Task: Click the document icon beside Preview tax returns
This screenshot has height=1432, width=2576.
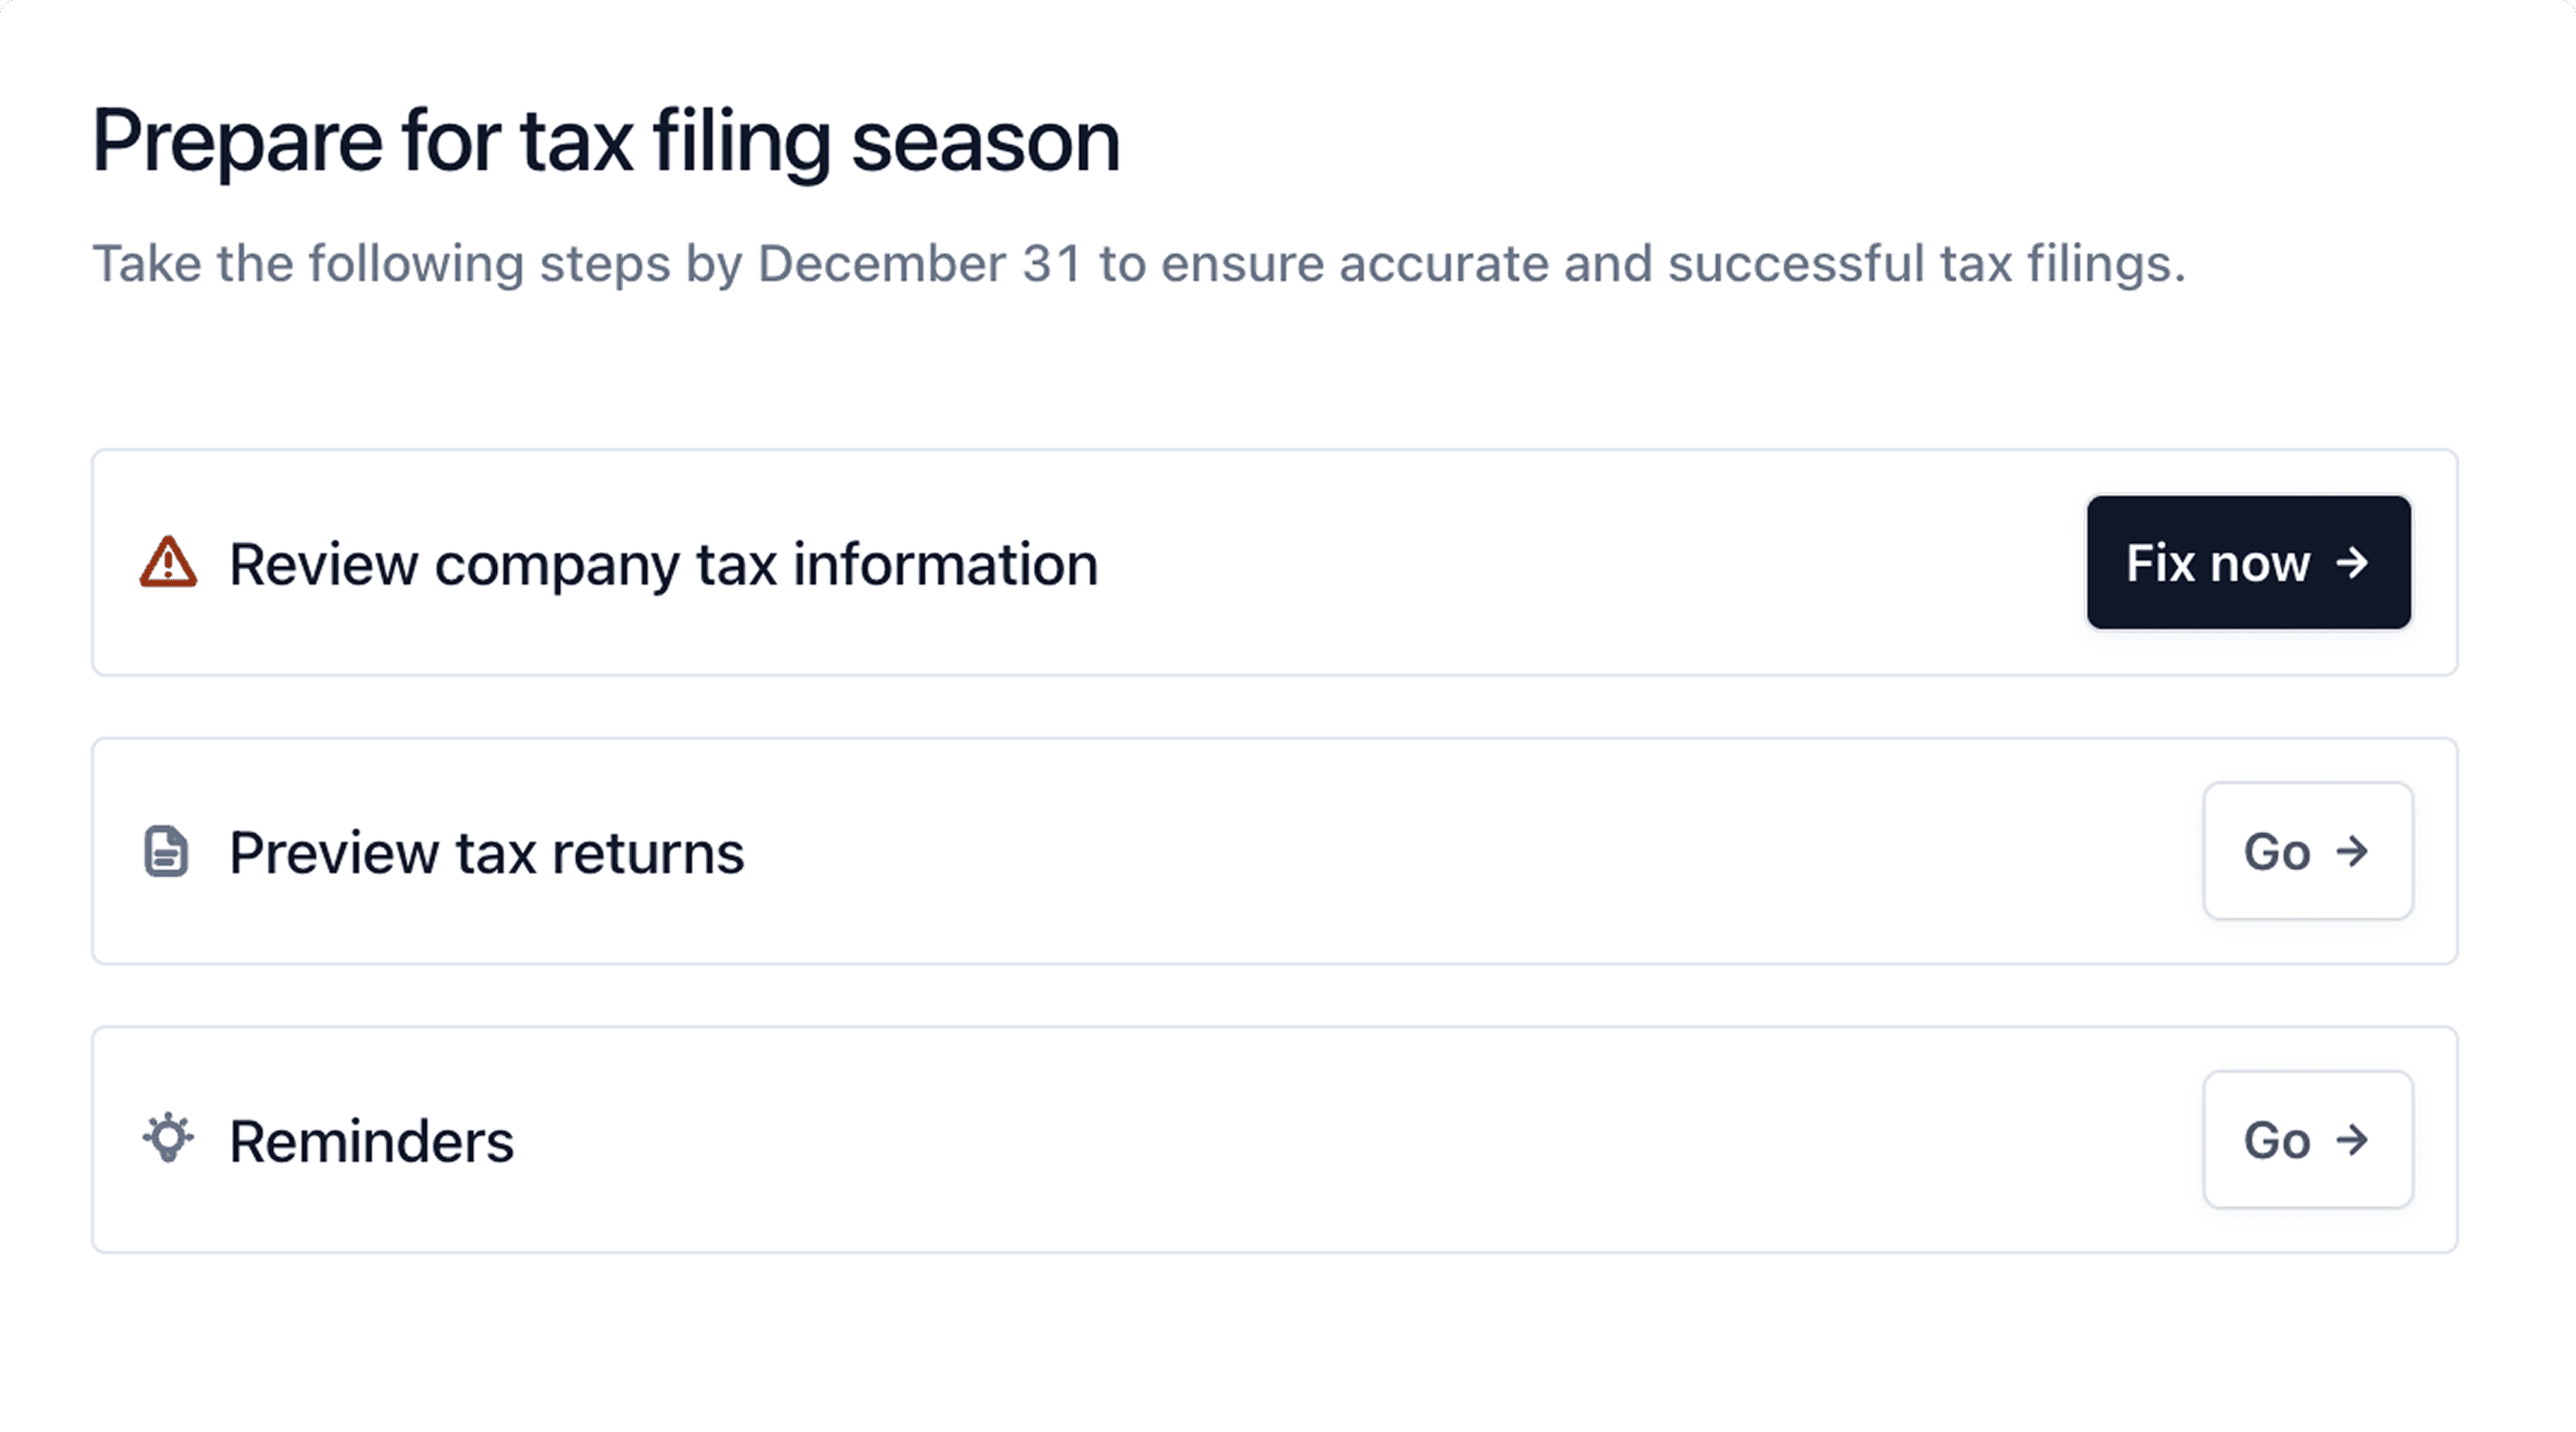Action: click(166, 851)
